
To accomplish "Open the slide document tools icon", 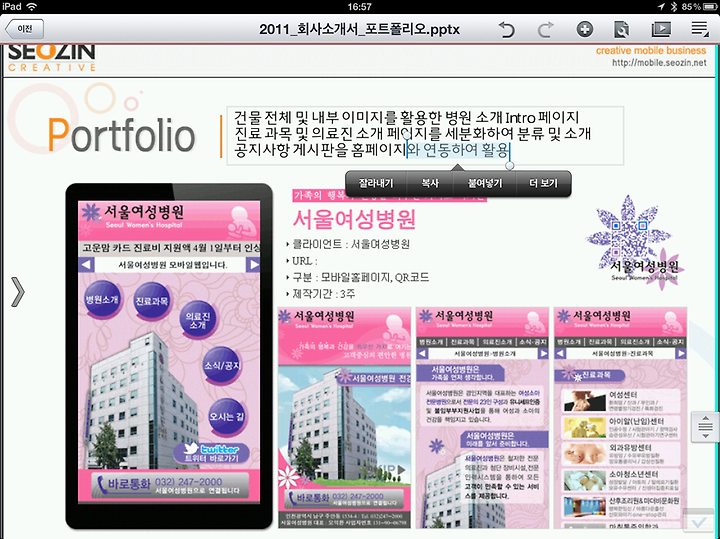I will click(621, 29).
